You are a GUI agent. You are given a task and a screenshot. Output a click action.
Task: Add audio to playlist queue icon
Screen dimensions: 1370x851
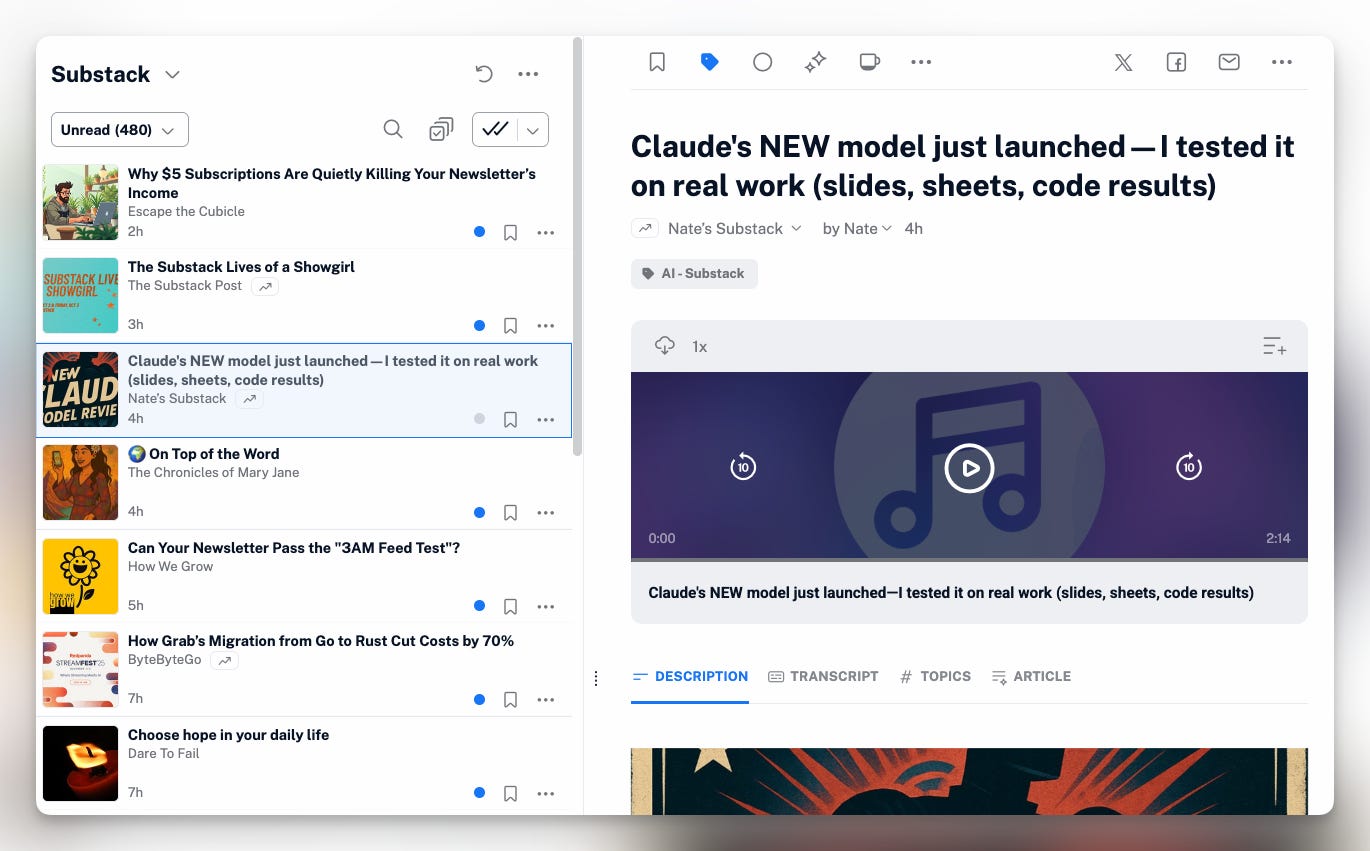[1274, 347]
